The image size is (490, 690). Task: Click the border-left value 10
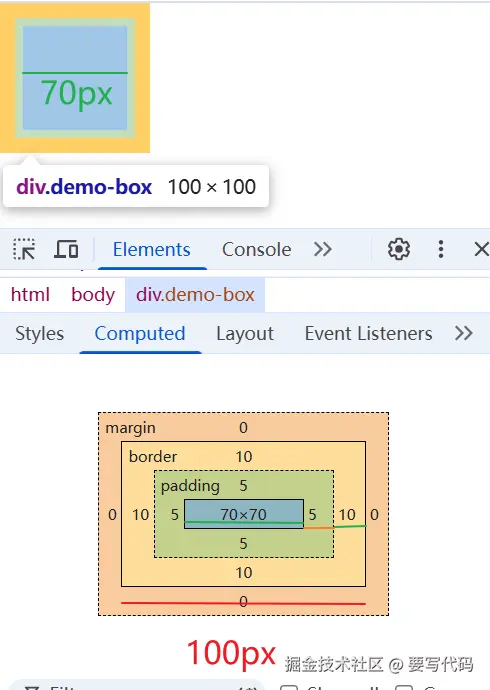(141, 514)
